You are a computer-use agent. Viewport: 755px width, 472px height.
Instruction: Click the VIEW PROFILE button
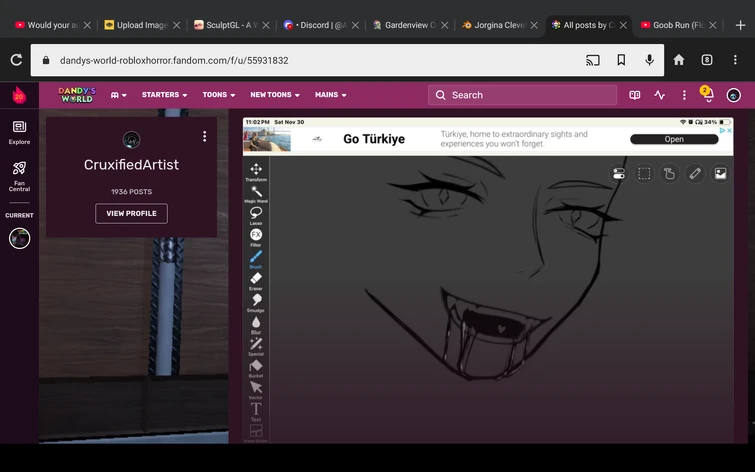pos(131,213)
